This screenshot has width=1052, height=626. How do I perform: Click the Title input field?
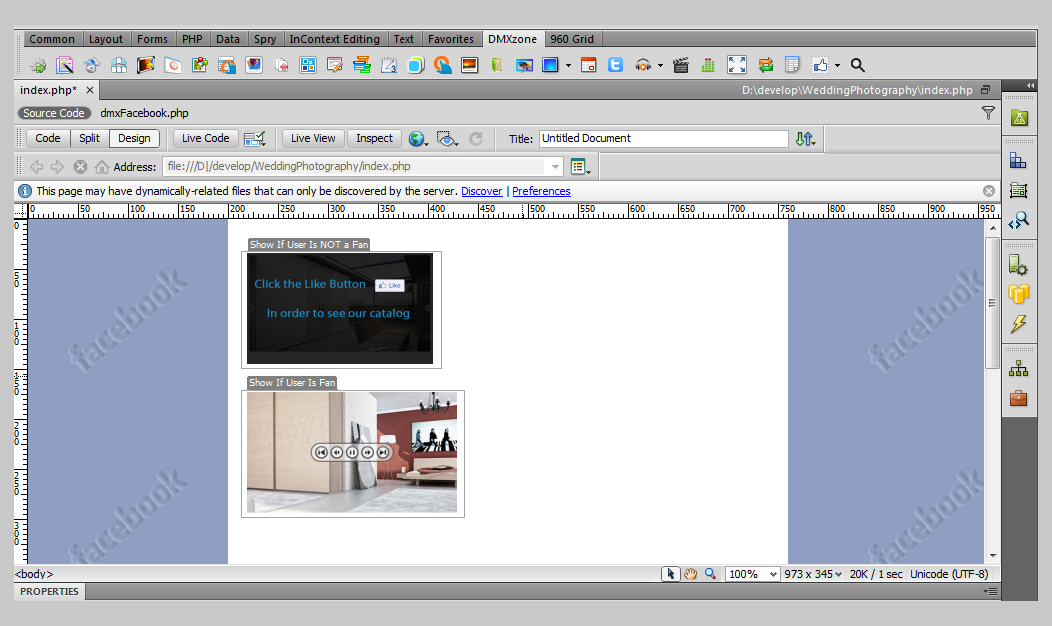664,138
